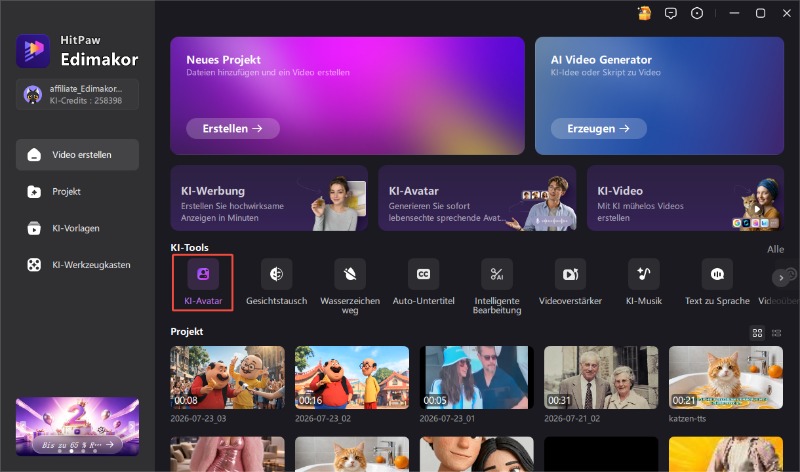Open the Intelligente Bearbeitung tool

coord(497,274)
